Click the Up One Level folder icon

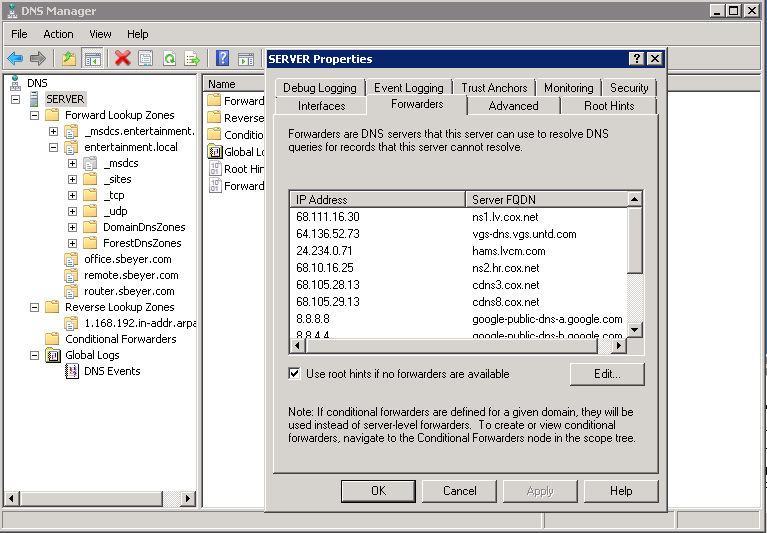click(68, 59)
